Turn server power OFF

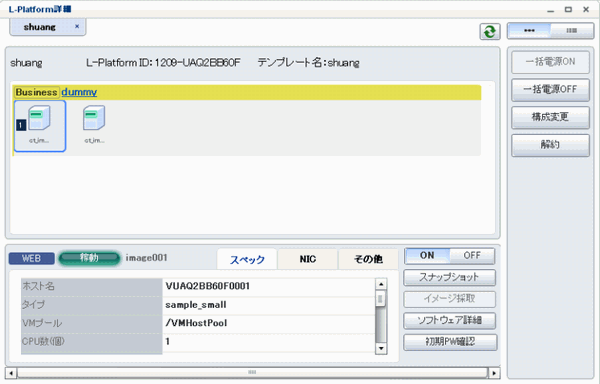(472, 255)
